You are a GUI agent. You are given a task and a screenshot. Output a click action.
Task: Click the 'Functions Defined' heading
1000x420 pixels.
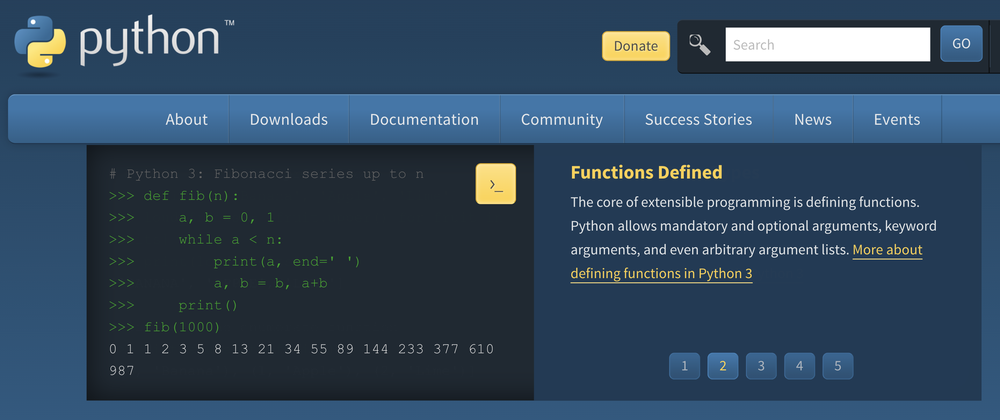pyautogui.click(x=646, y=173)
